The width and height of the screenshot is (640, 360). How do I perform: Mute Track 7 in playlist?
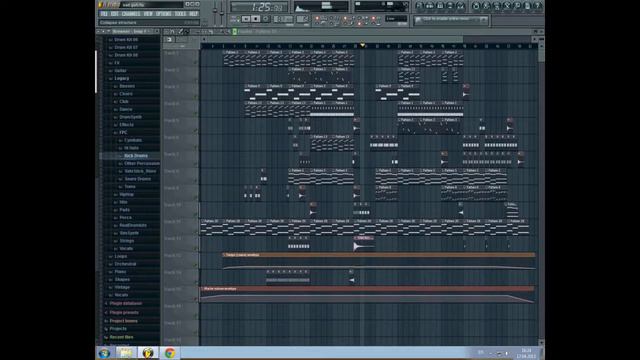[195, 164]
